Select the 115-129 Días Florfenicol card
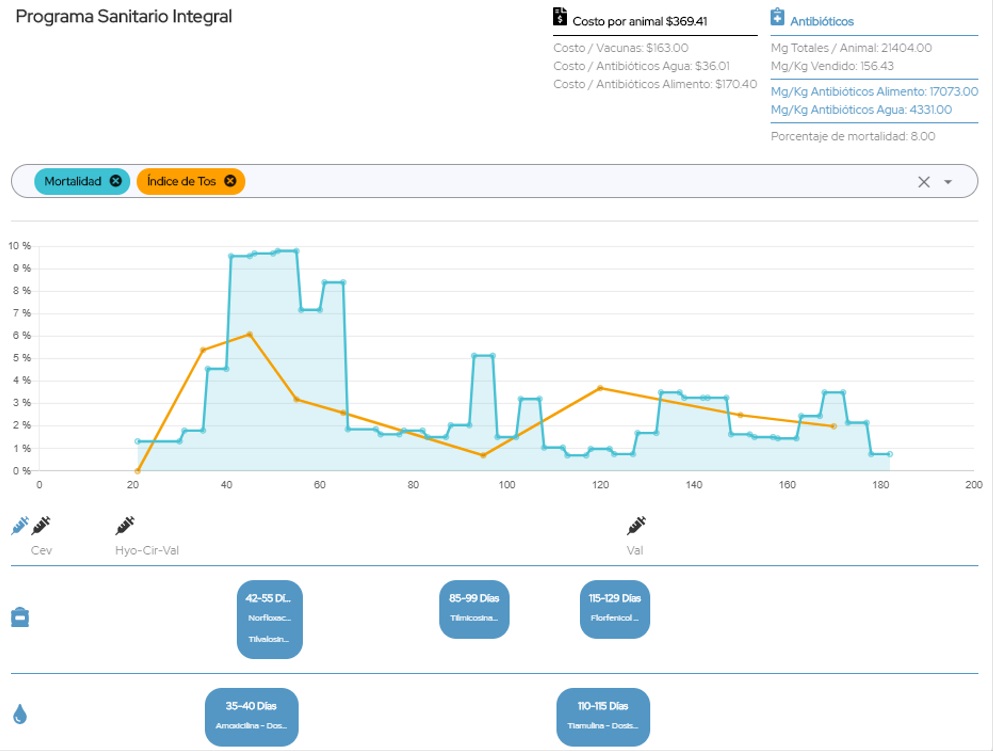The height and width of the screenshot is (751, 993). click(x=615, y=608)
